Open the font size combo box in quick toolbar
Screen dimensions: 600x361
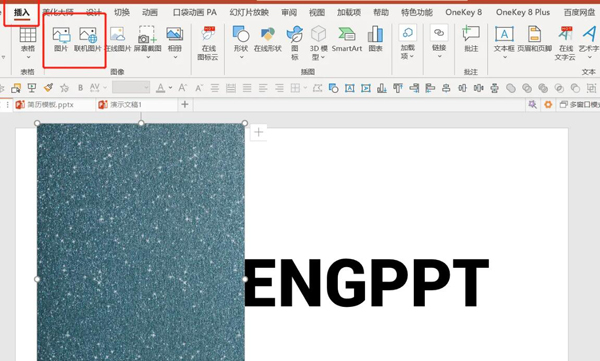131,88
